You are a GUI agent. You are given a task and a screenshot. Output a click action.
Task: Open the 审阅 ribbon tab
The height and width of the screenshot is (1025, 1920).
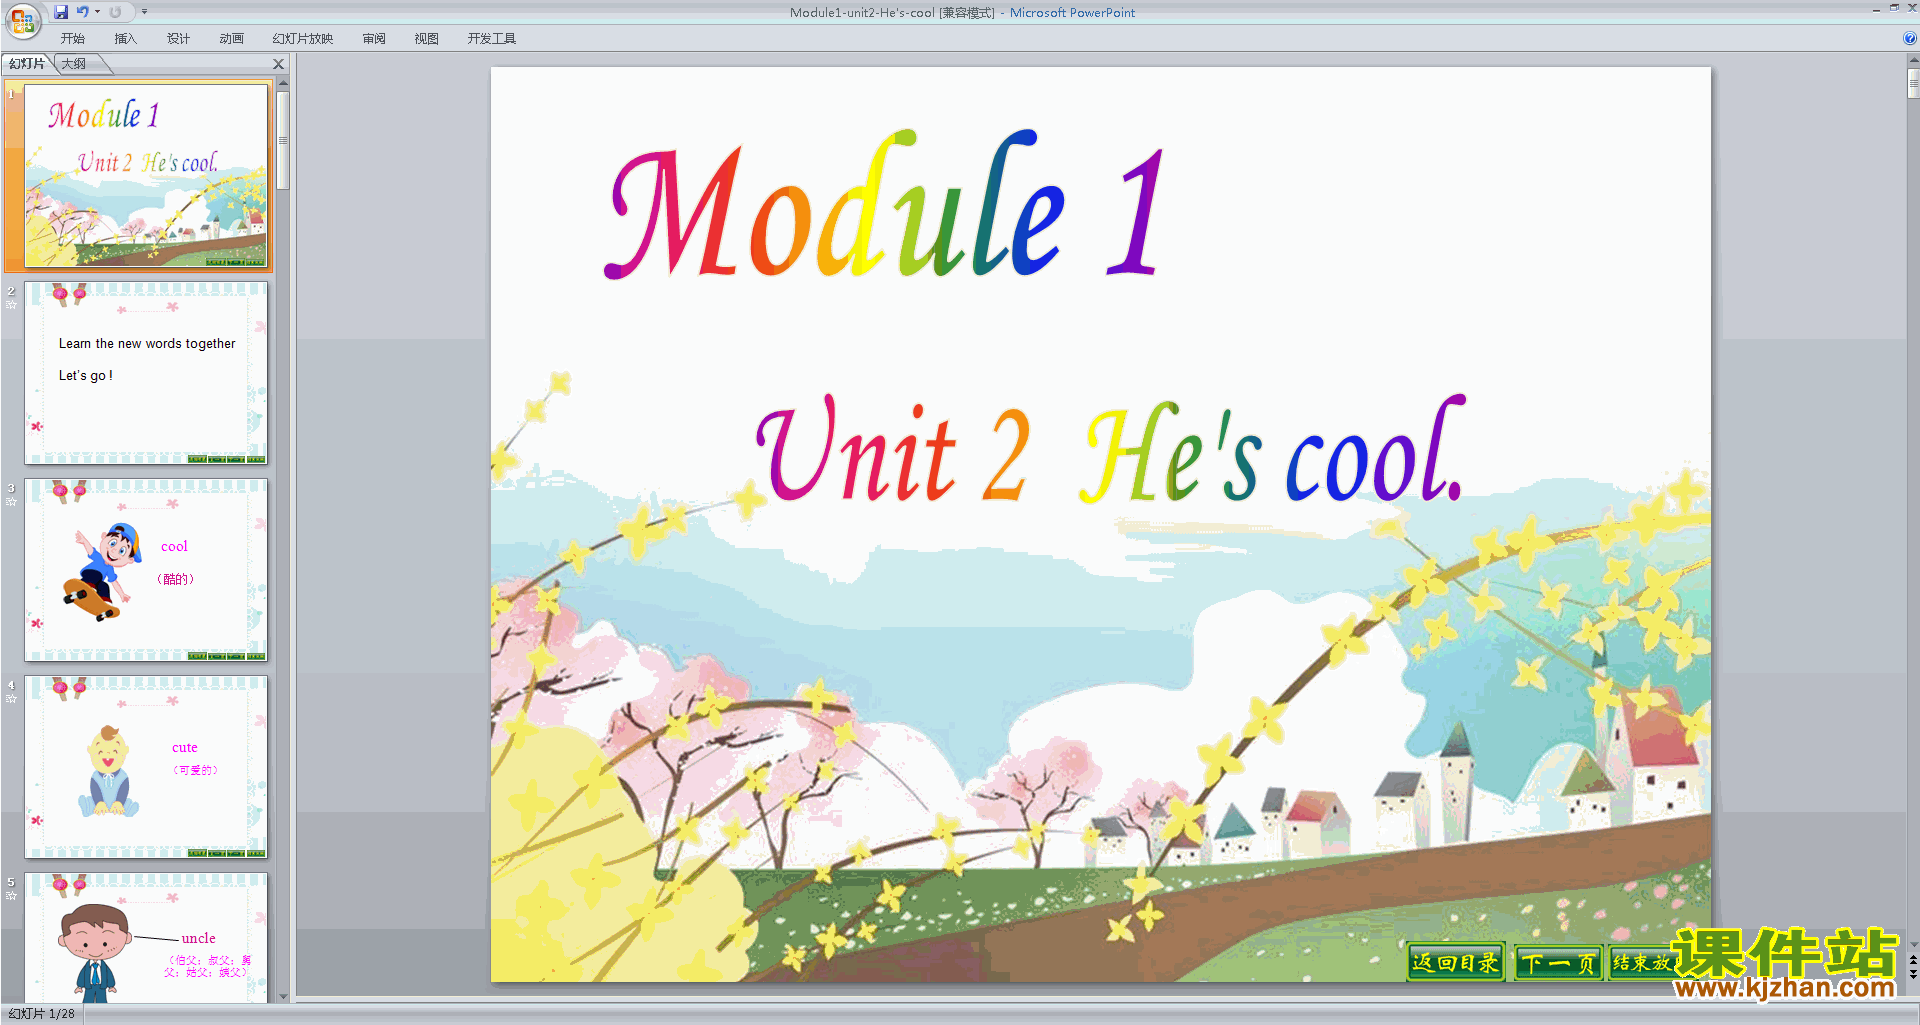374,39
